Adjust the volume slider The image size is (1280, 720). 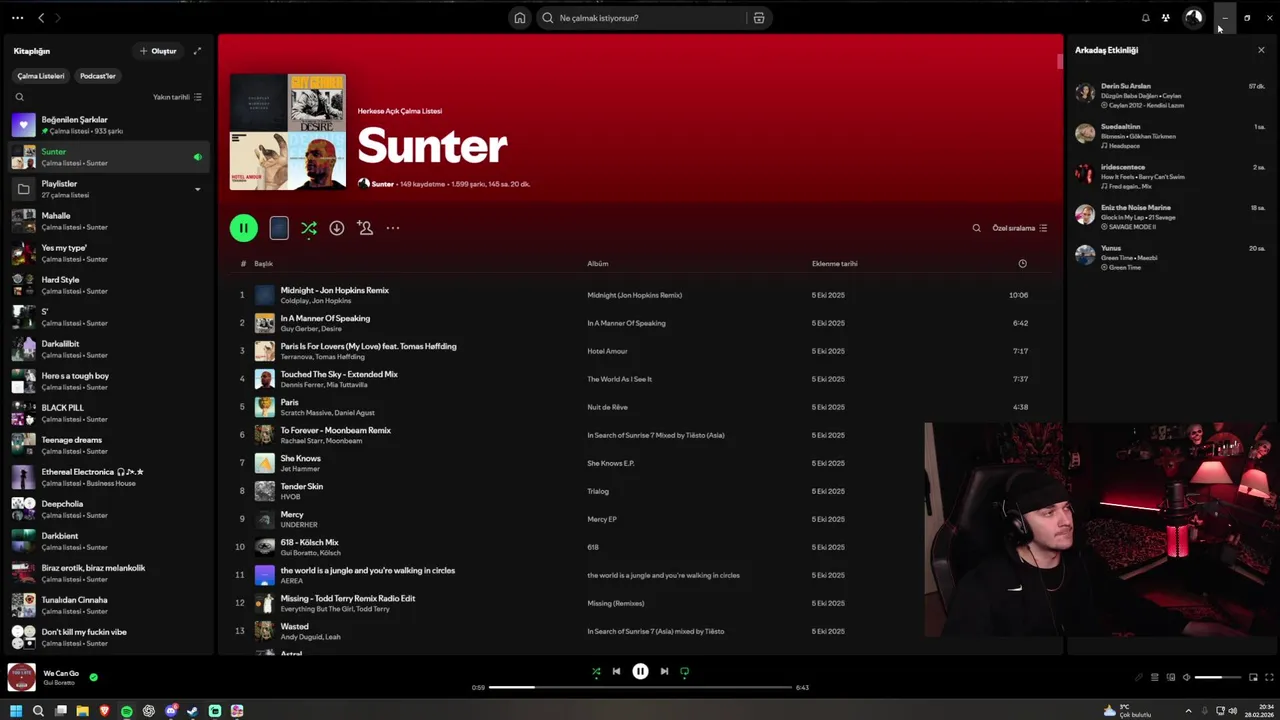1217,677
